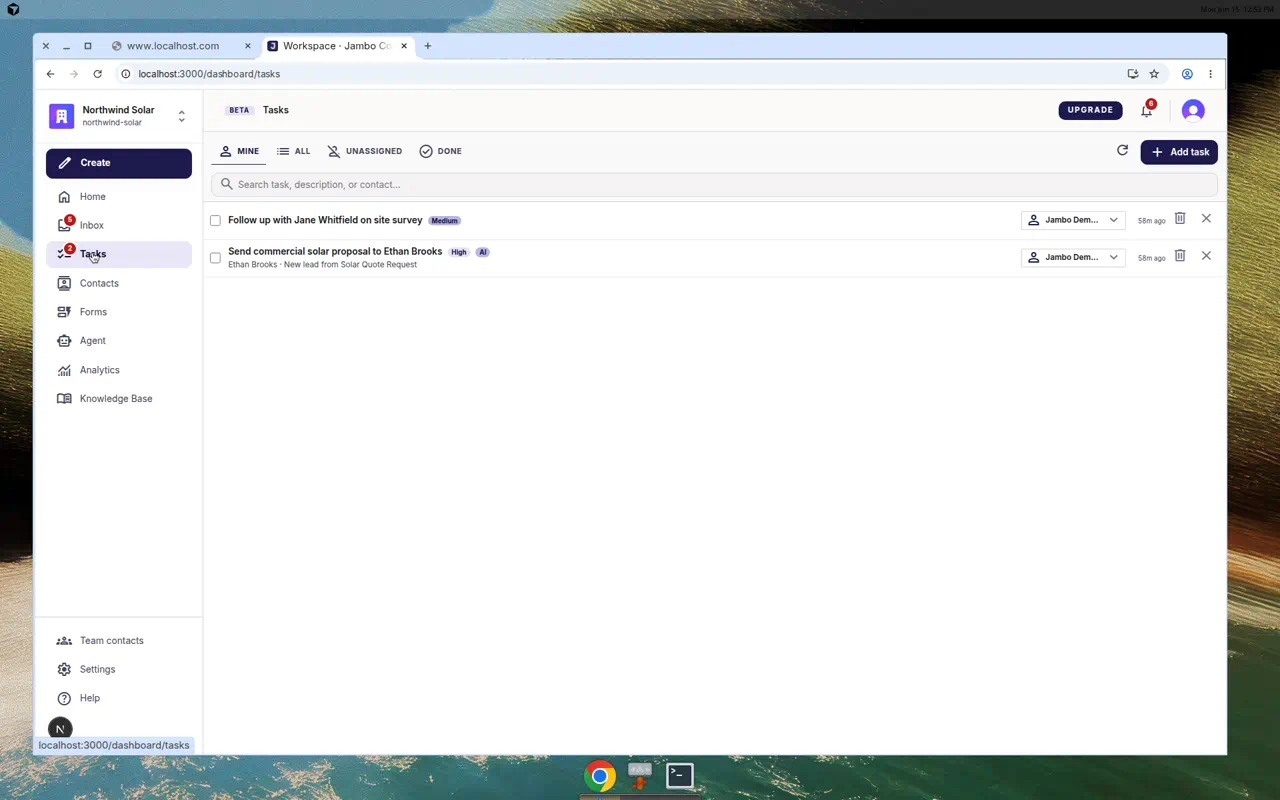Click the round N avatar in the sidebar
Image resolution: width=1280 pixels, height=800 pixels.
pos(60,729)
